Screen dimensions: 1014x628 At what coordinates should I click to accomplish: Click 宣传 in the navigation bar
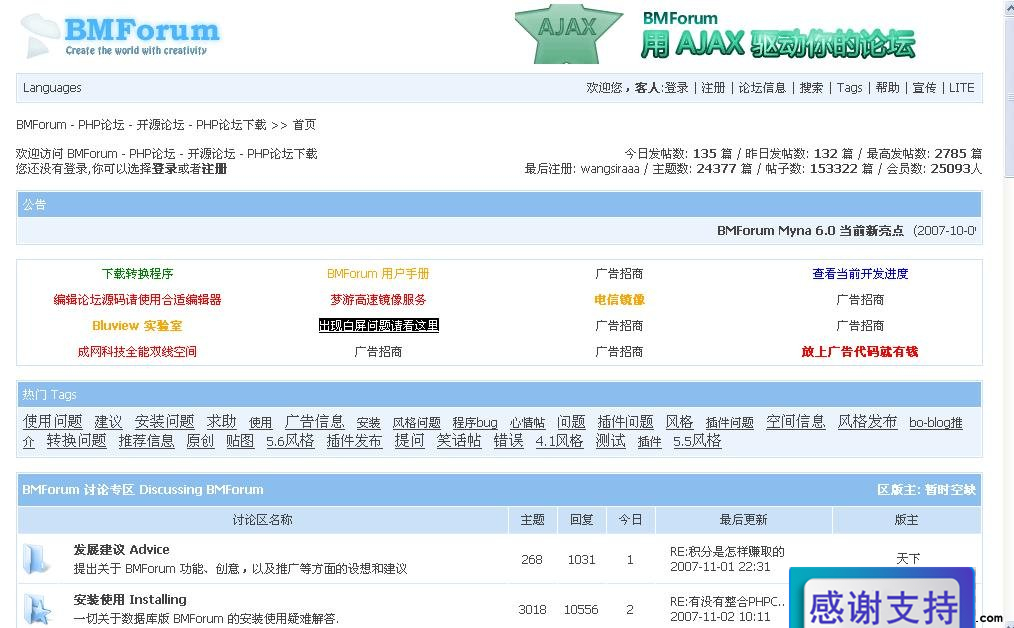click(x=925, y=88)
